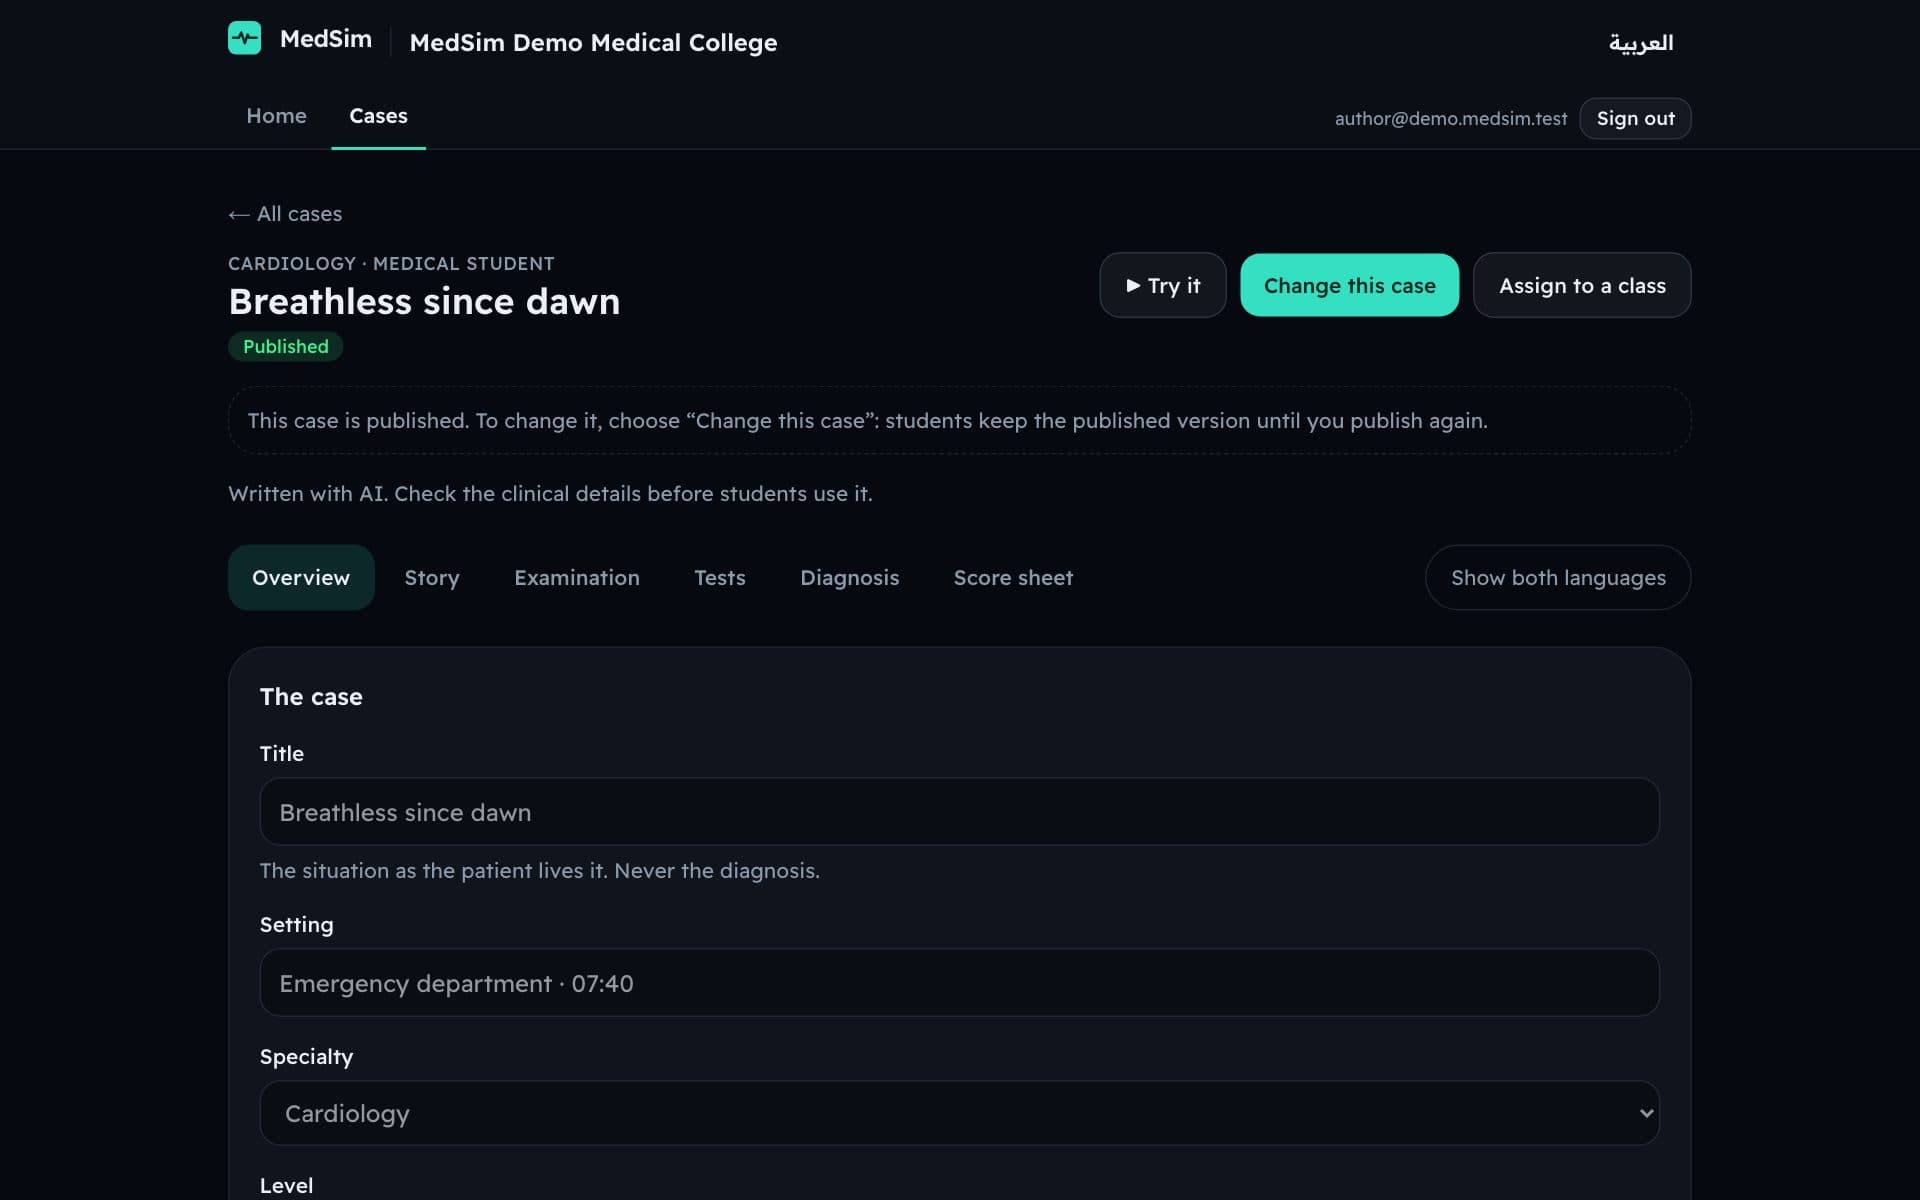This screenshot has height=1200, width=1920.
Task: Toggle Show both languages
Action: tap(1558, 578)
